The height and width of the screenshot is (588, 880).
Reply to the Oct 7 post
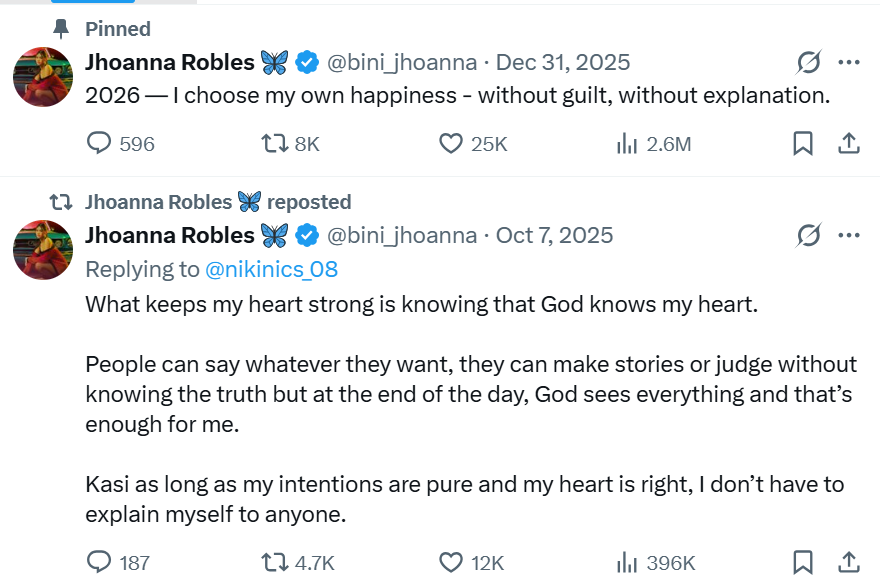coord(100,562)
